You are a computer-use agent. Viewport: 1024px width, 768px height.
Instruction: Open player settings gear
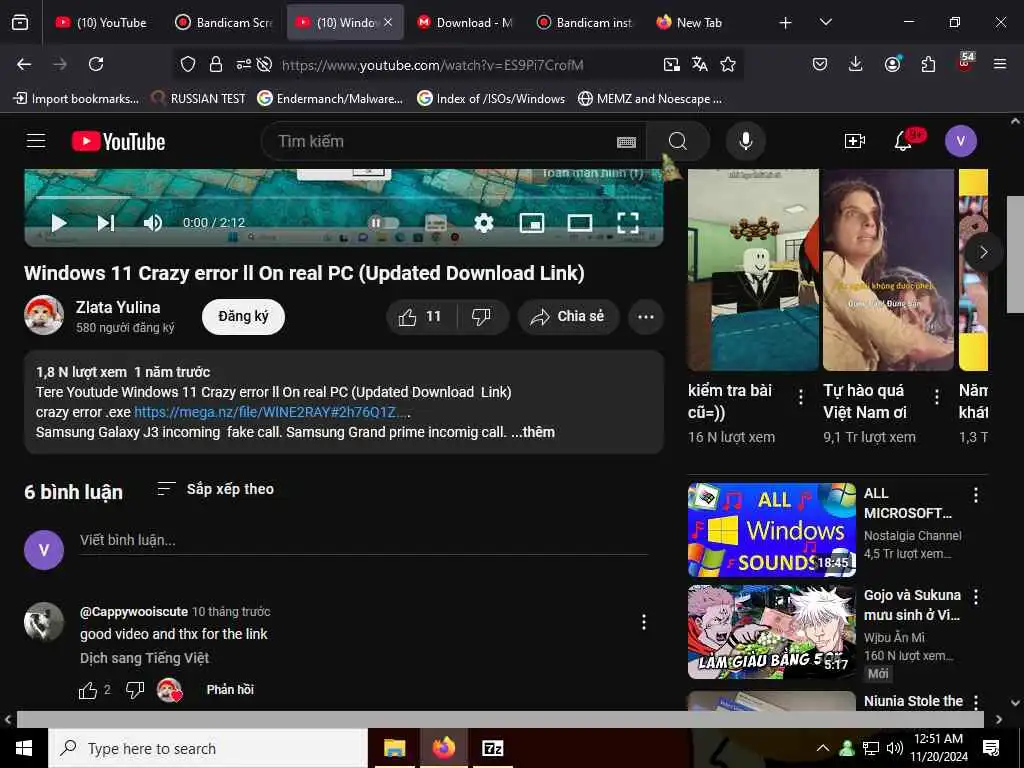click(x=483, y=223)
